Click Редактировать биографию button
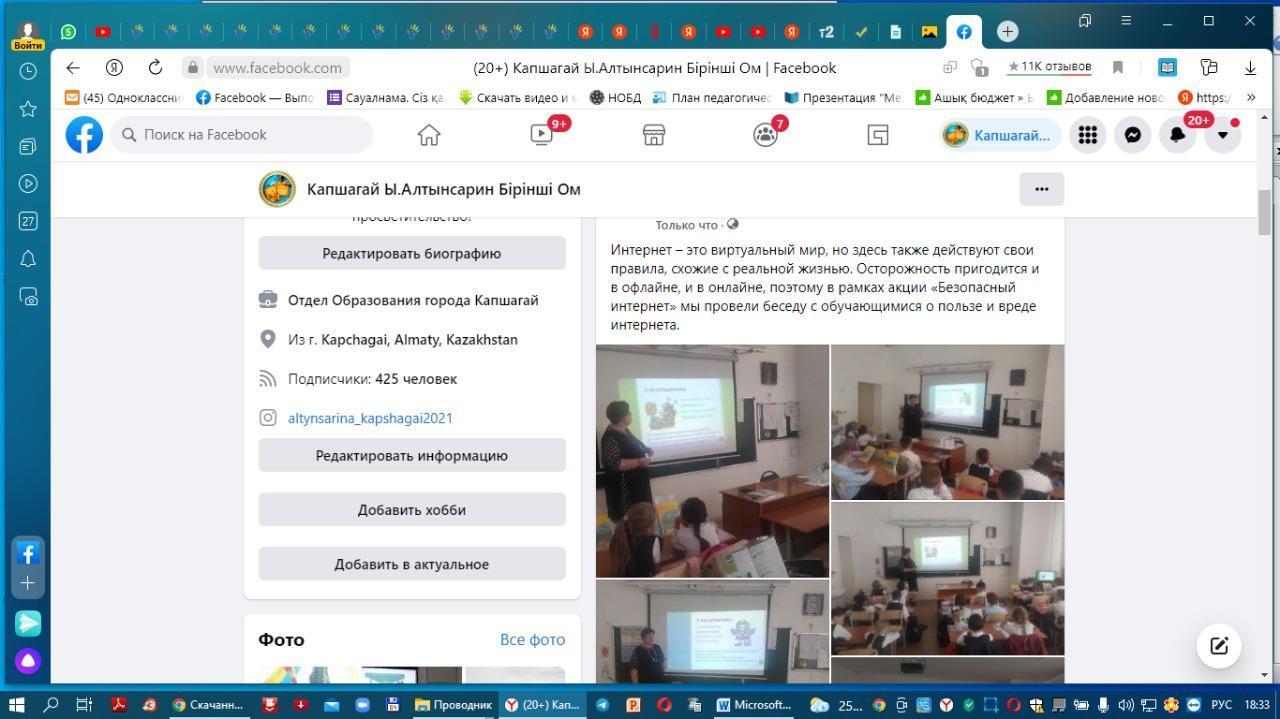Screen dimensions: 1280x719 coord(412,254)
